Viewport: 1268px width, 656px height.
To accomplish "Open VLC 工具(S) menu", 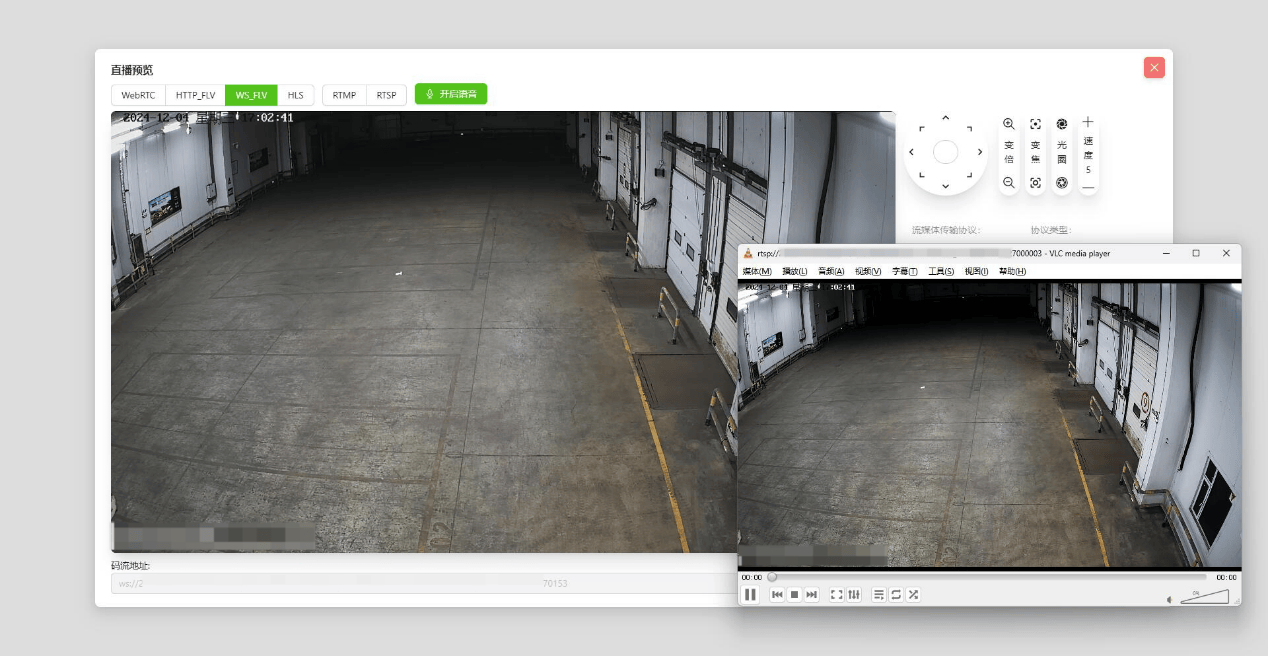I will pos(941,271).
